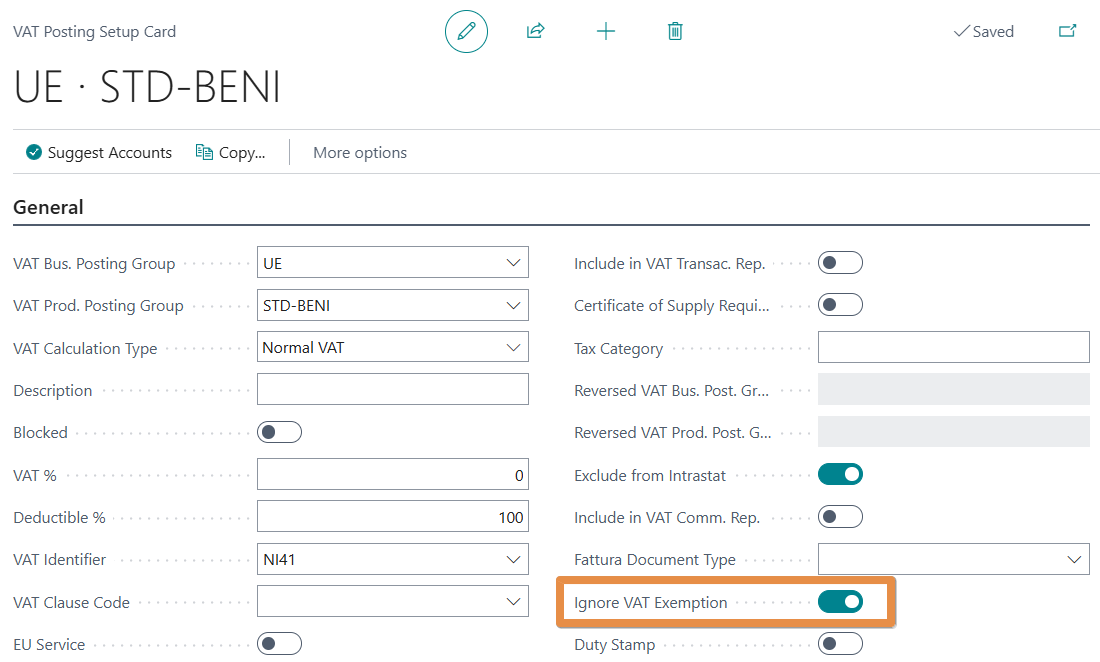
Task: Disable the Exclude from Intrastat toggle
Action: click(x=840, y=475)
